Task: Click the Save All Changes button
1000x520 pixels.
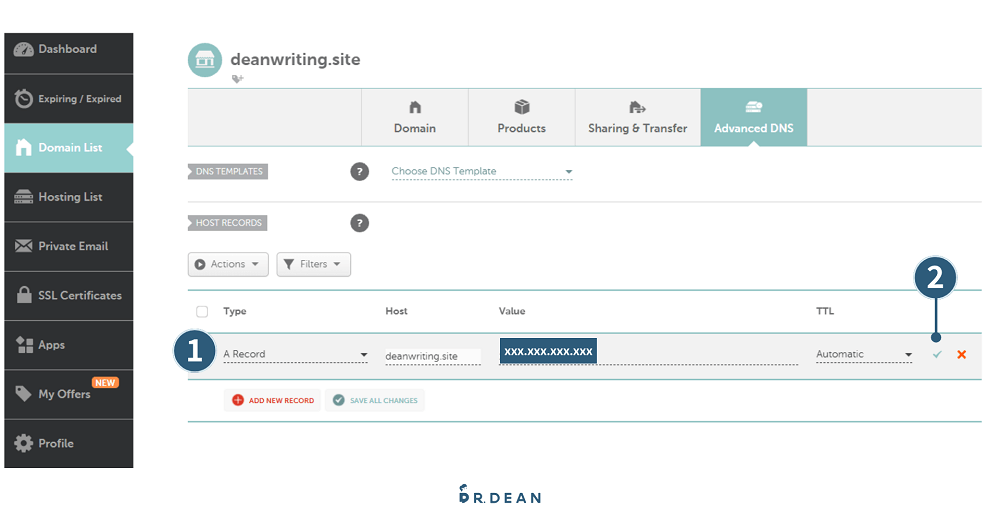Action: [x=375, y=401]
